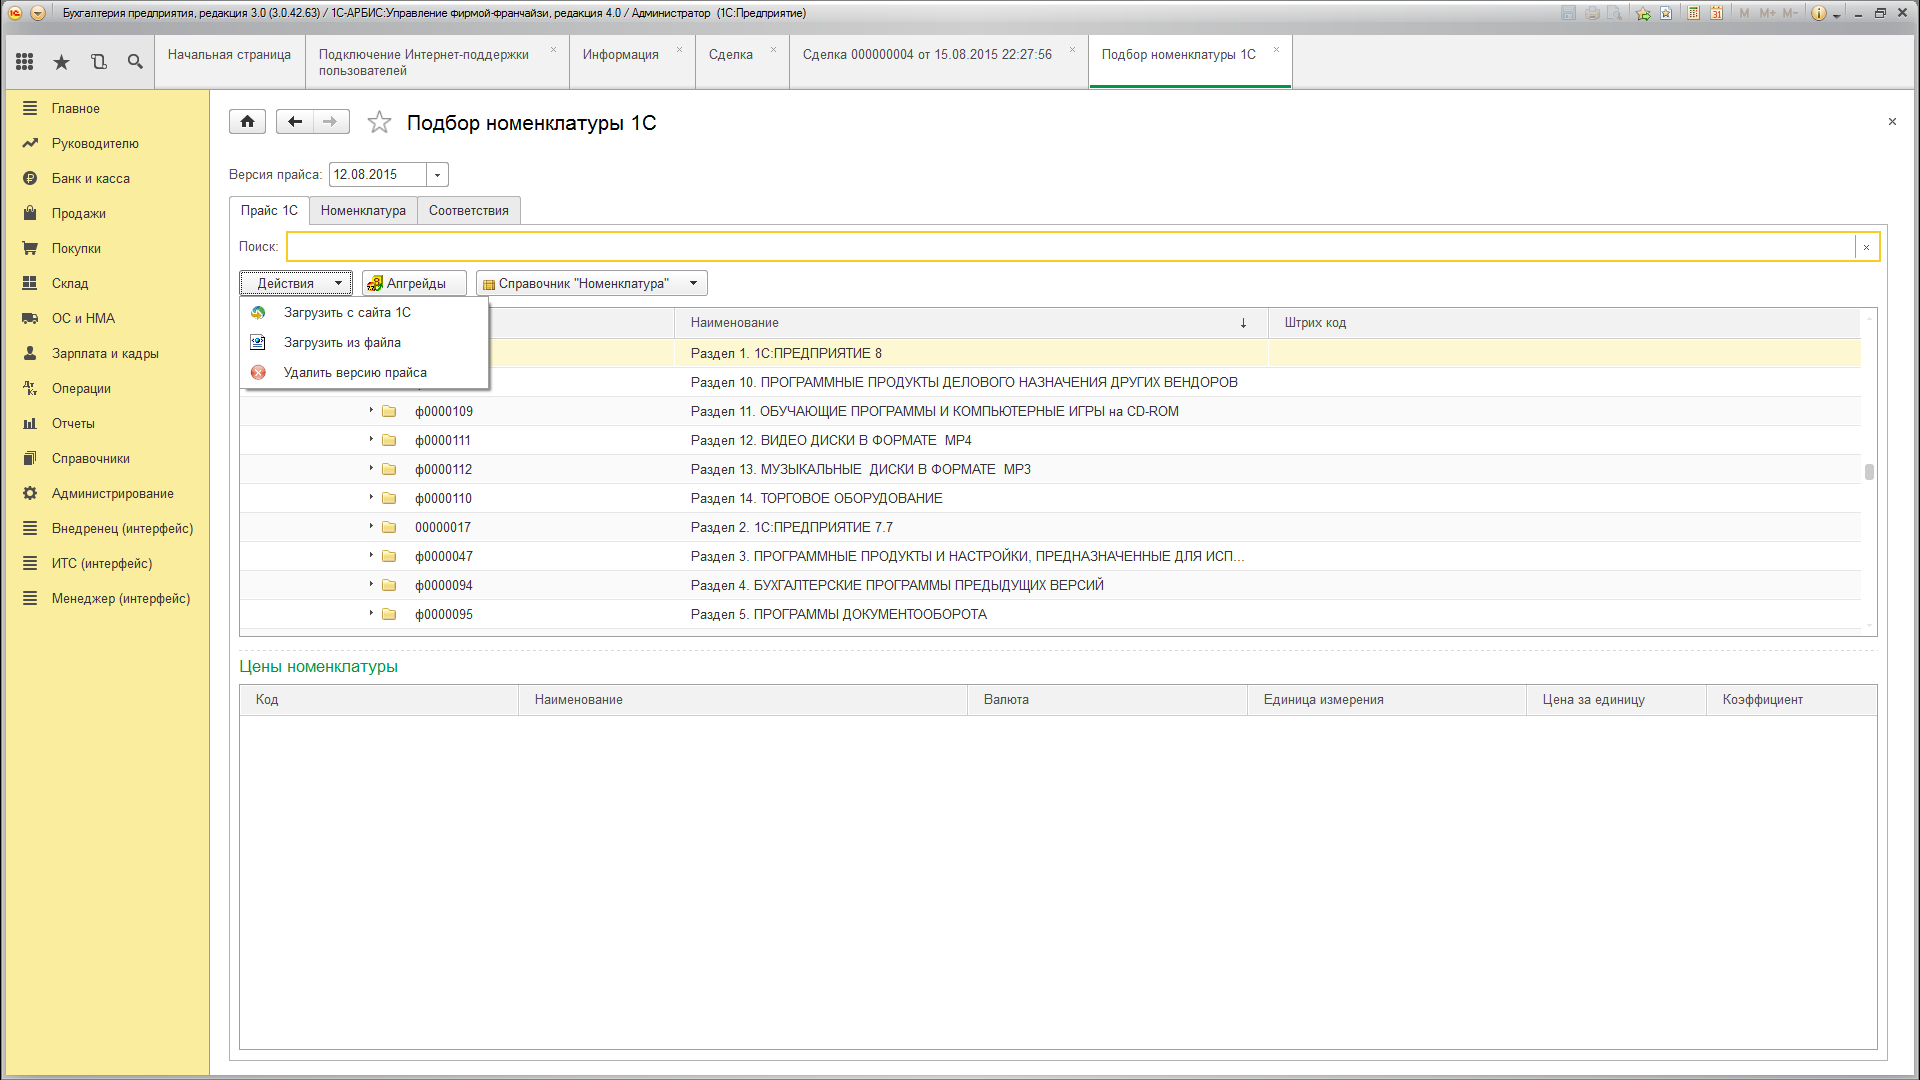
Task: Choose Удалить версию прайса
Action: point(354,372)
